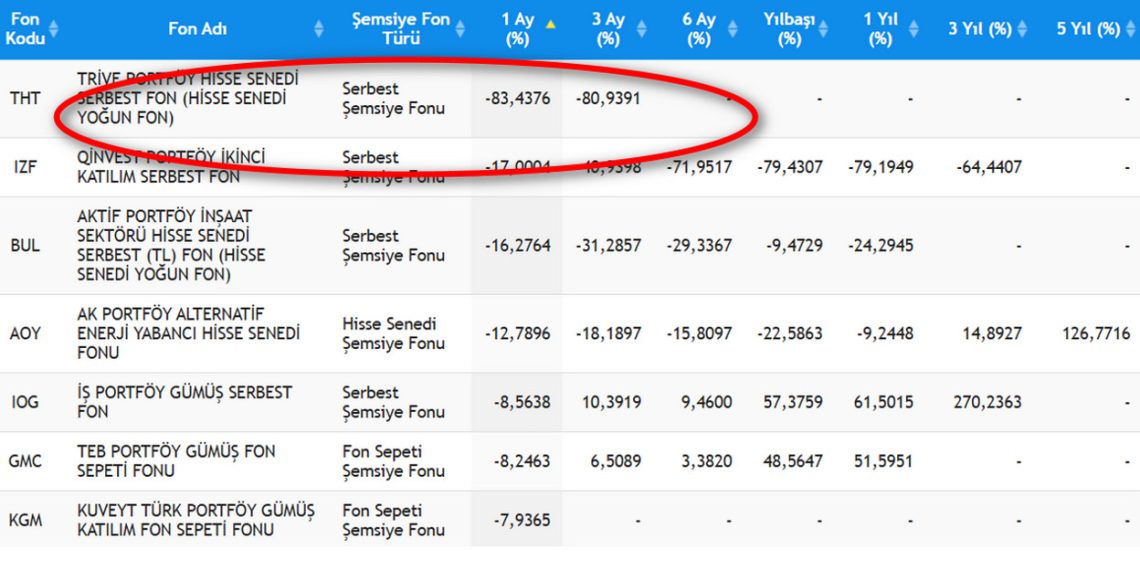Screen dimensions: 1140x570
Task: Click the -83,4376 one-month value
Action: [x=518, y=98]
